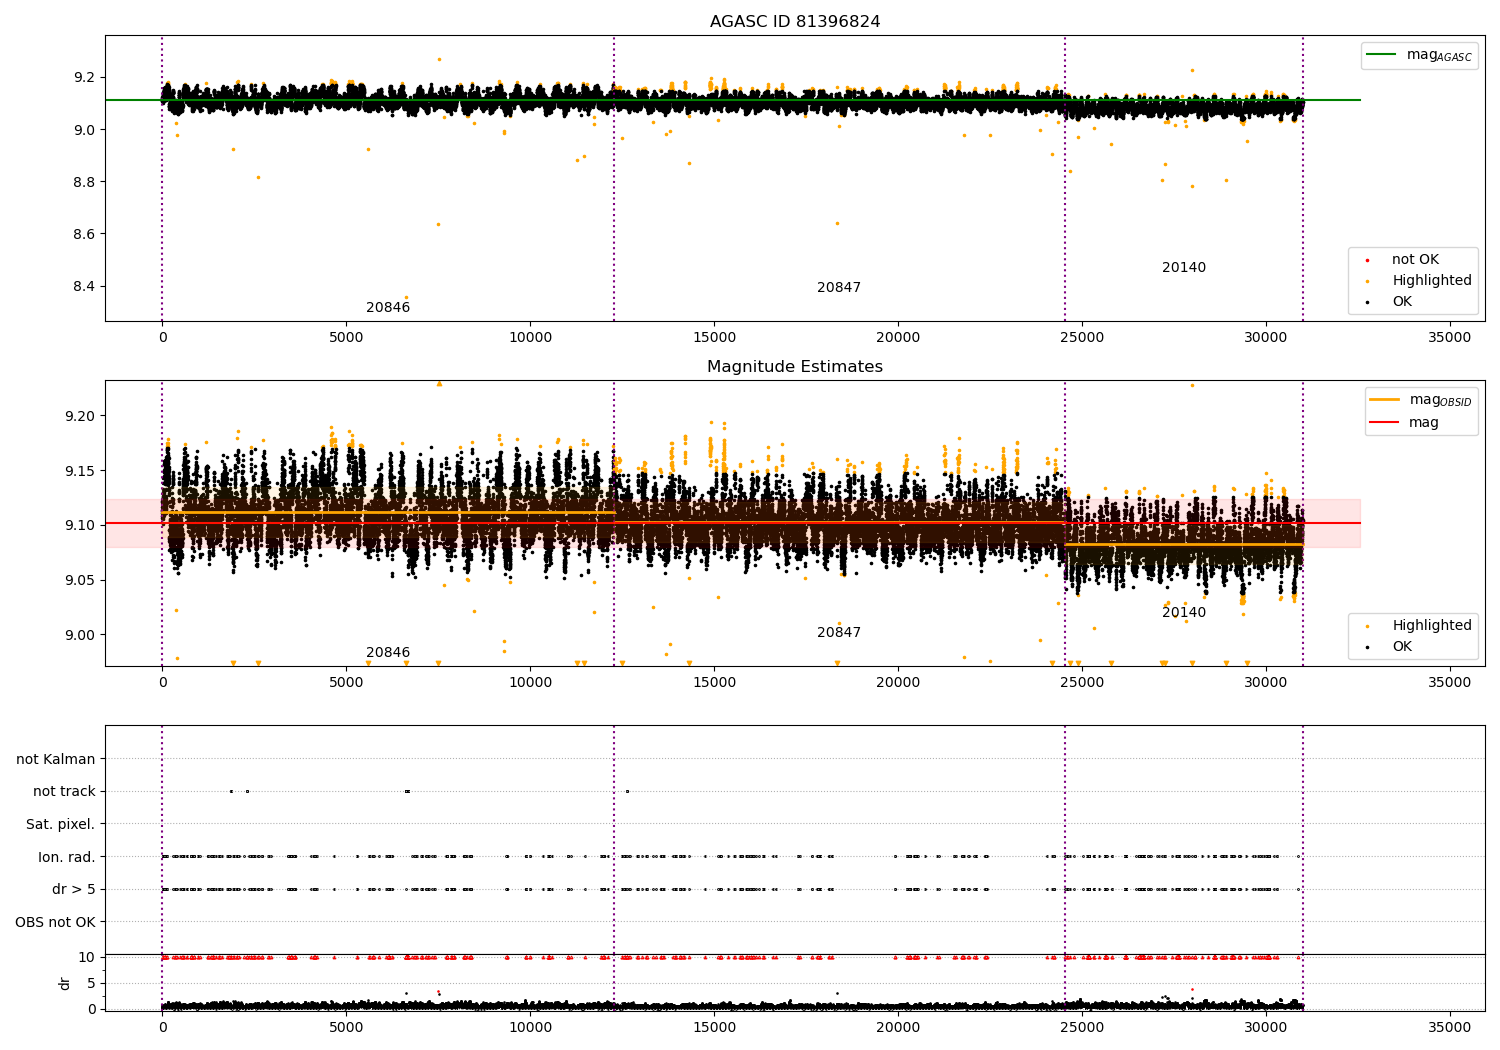Click the 'not track' row label
Image resolution: width=1500 pixels, height=1050 pixels.
[x=64, y=791]
